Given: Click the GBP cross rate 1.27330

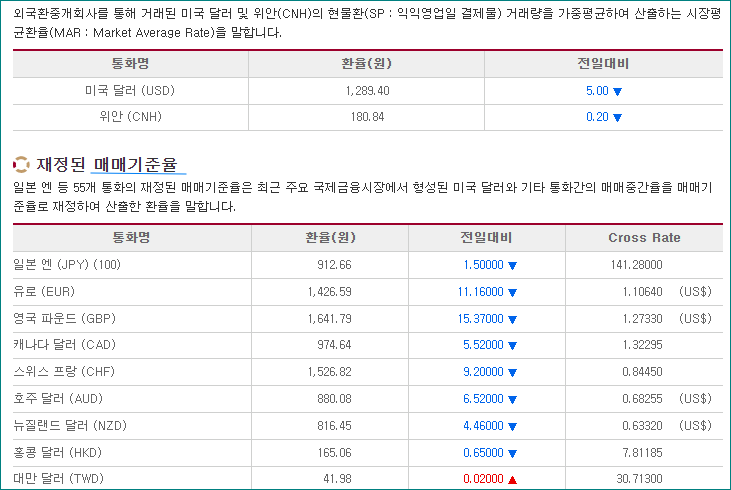Looking at the screenshot, I should [642, 319].
